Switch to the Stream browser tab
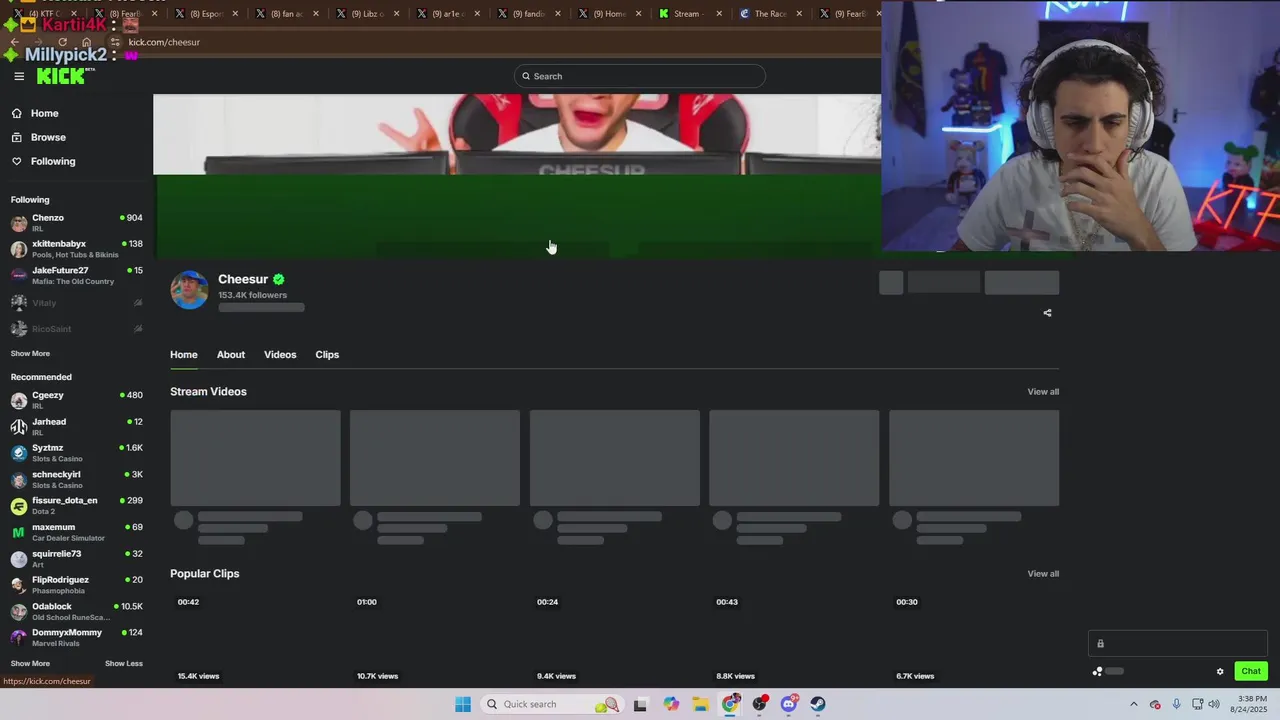This screenshot has width=1280, height=720. (687, 14)
